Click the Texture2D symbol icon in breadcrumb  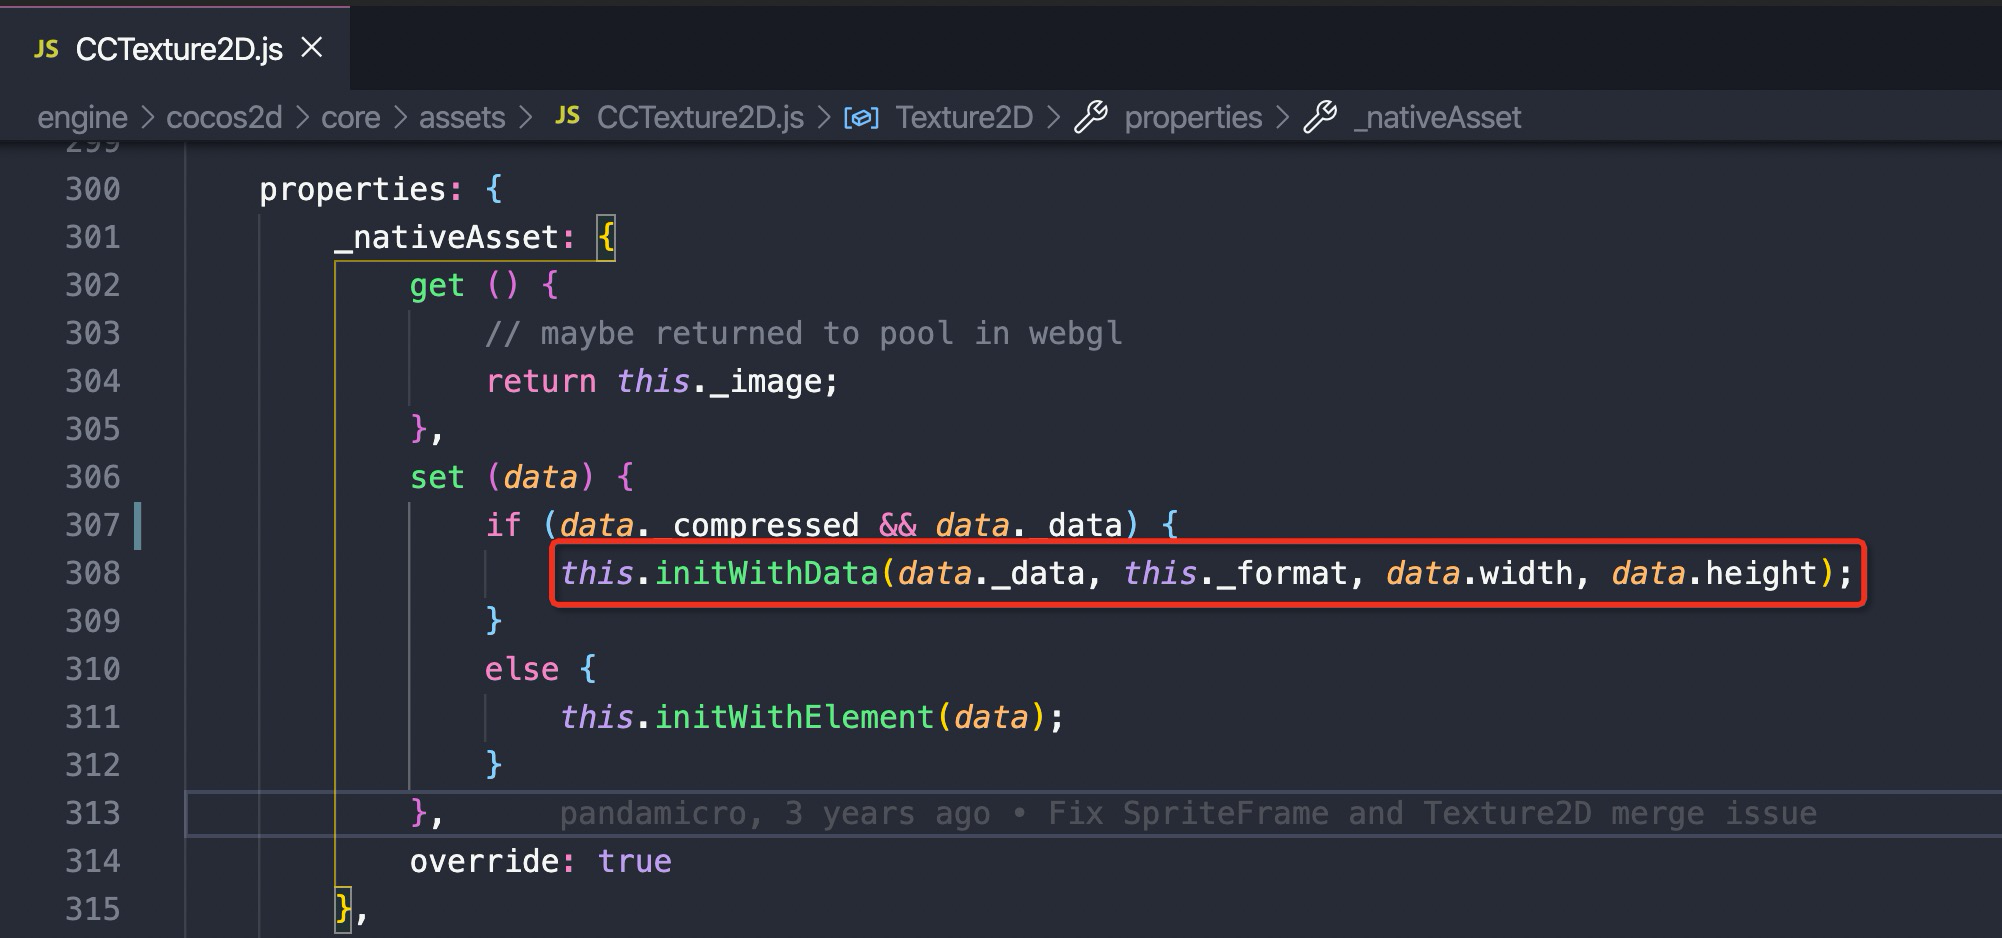(x=861, y=118)
